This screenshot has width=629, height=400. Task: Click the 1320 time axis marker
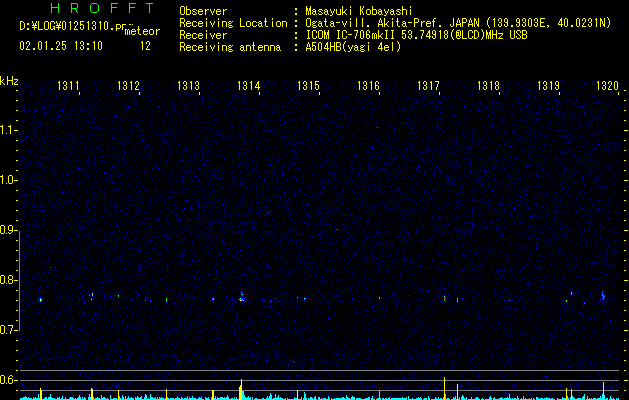click(x=607, y=86)
